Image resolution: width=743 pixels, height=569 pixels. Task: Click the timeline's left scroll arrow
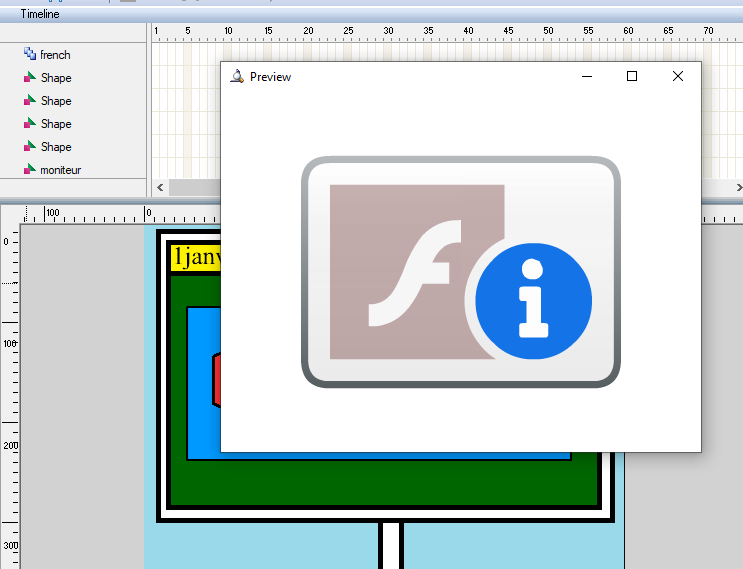[160, 188]
